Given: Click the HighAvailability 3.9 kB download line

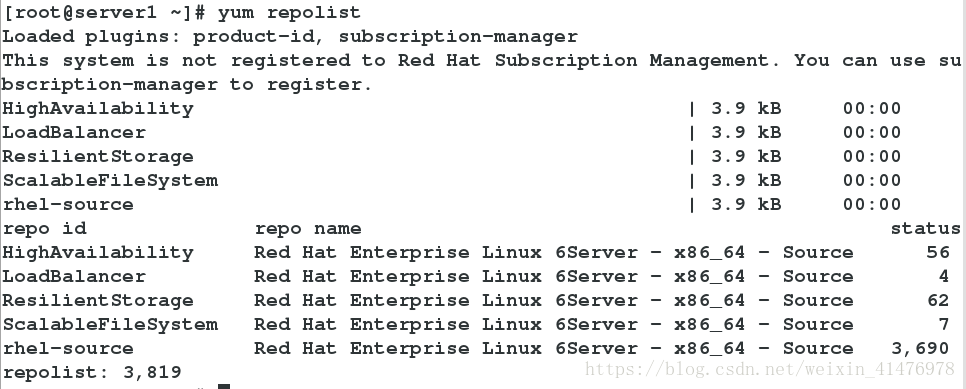Looking at the screenshot, I should pyautogui.click(x=452, y=109).
